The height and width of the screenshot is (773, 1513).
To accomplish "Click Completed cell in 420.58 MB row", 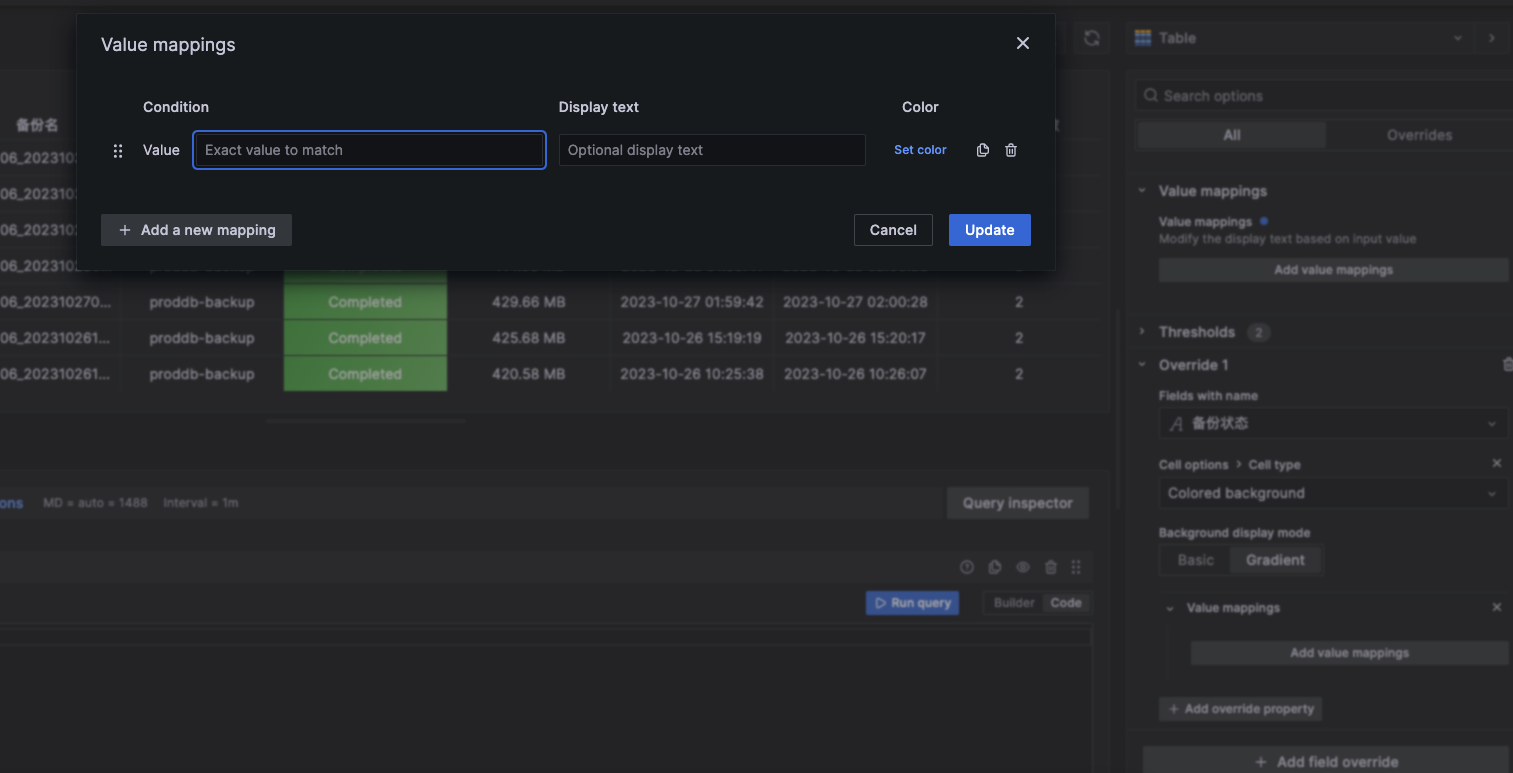I will 365,374.
